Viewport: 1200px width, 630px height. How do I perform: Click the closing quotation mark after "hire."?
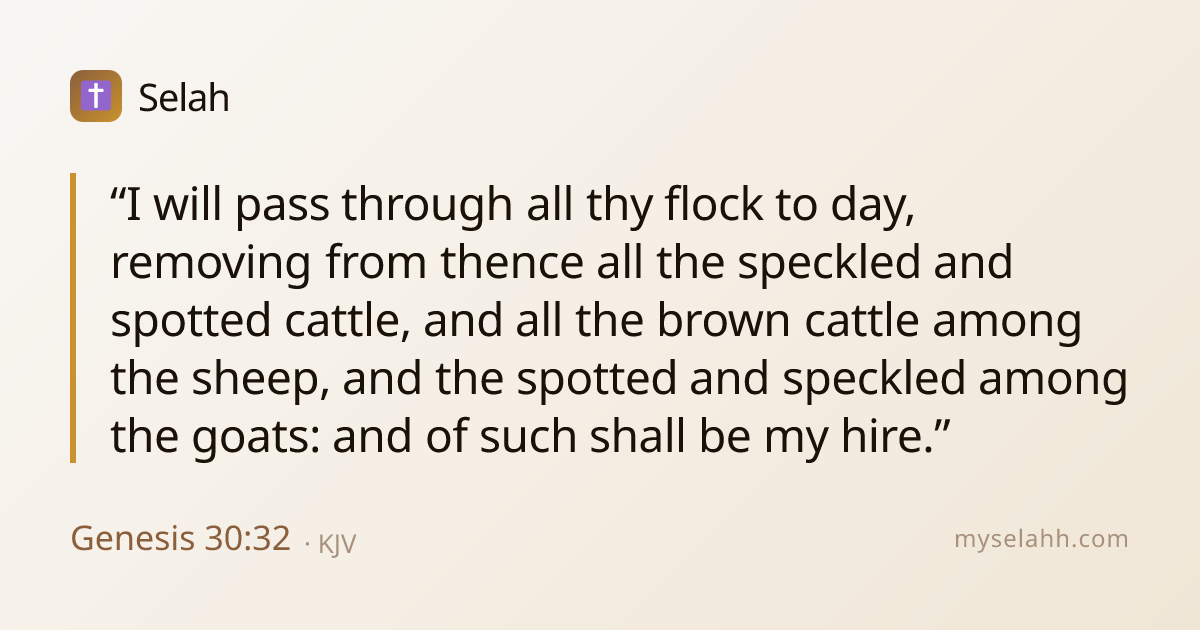click(x=938, y=426)
